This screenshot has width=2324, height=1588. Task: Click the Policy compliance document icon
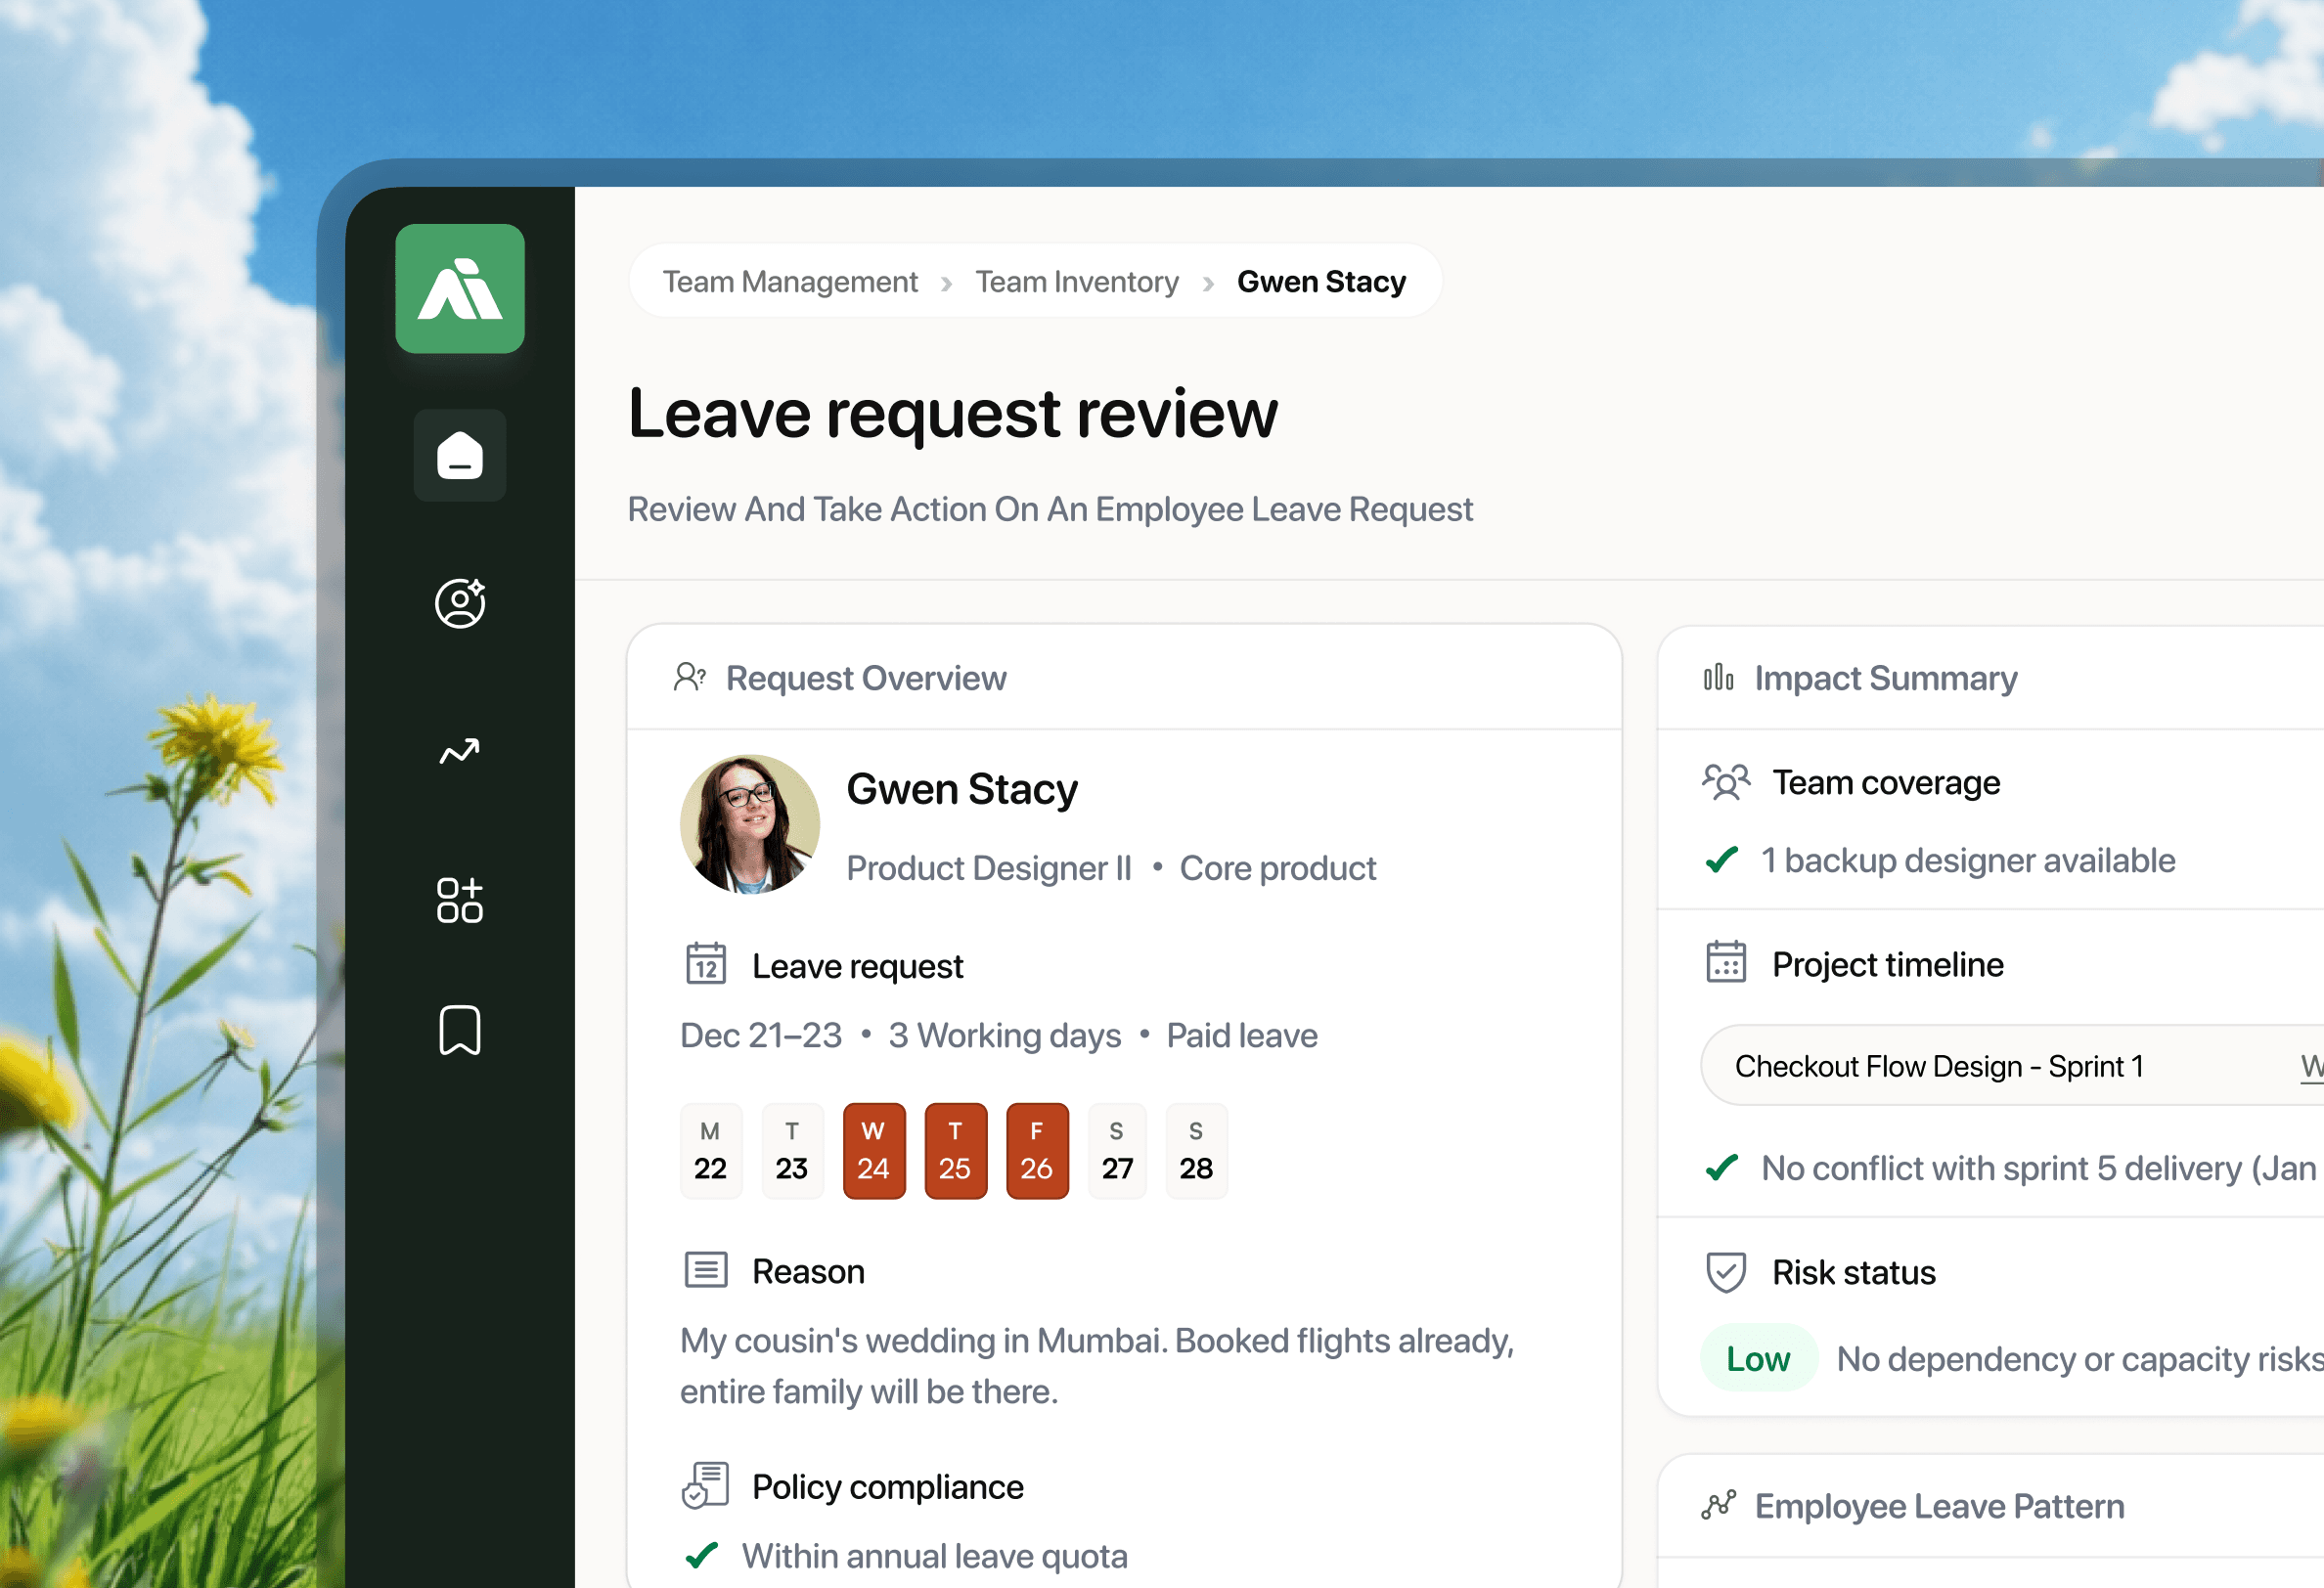705,1485
